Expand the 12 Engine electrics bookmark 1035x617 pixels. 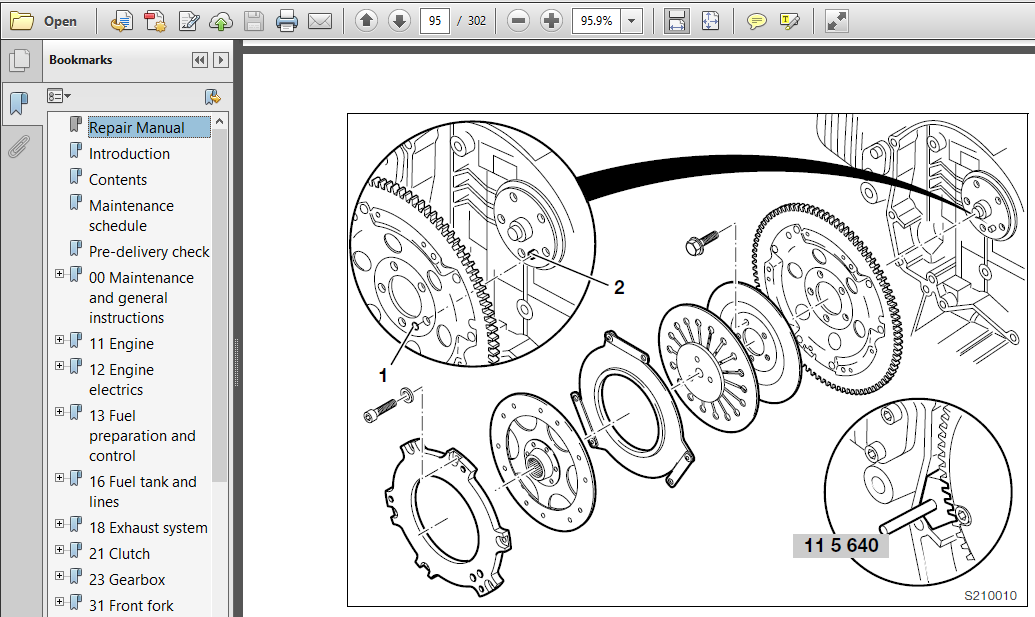pos(59,366)
